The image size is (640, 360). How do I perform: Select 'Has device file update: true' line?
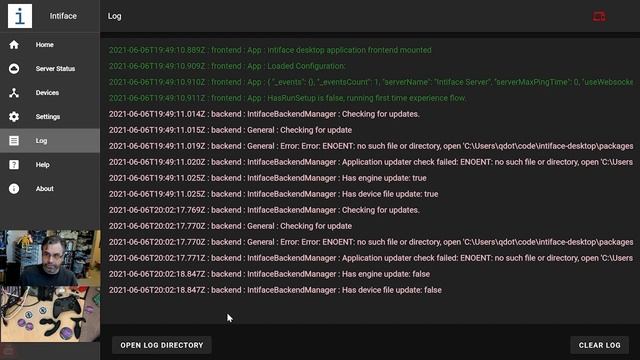(273, 194)
